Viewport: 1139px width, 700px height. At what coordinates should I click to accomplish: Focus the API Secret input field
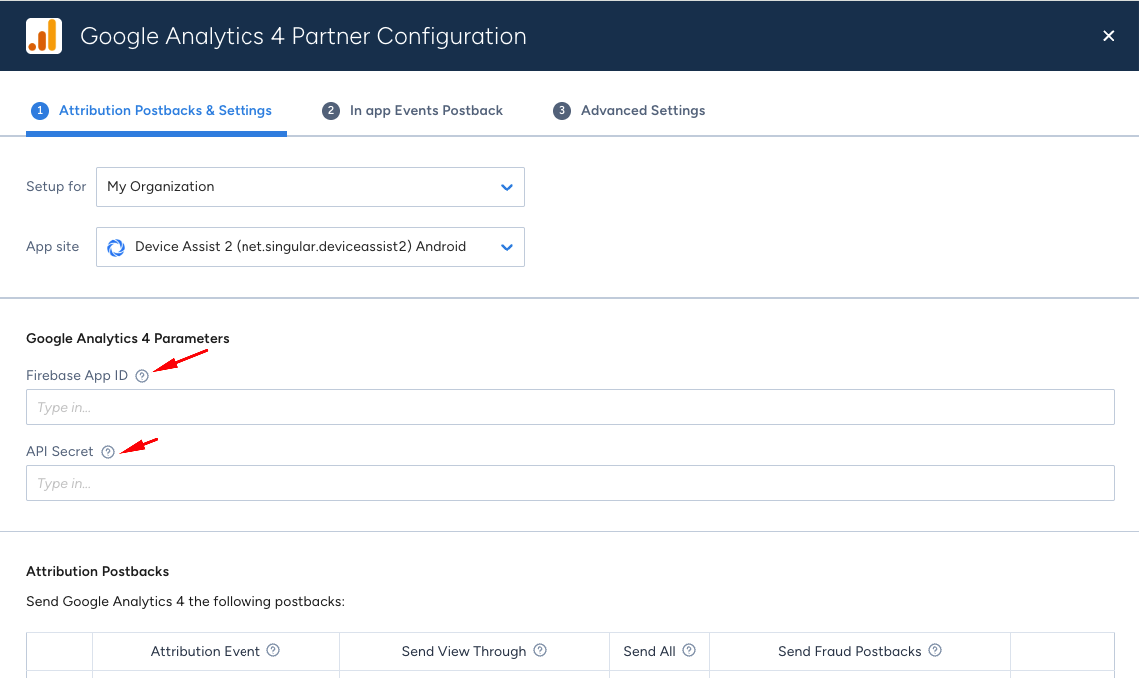pyautogui.click(x=570, y=483)
